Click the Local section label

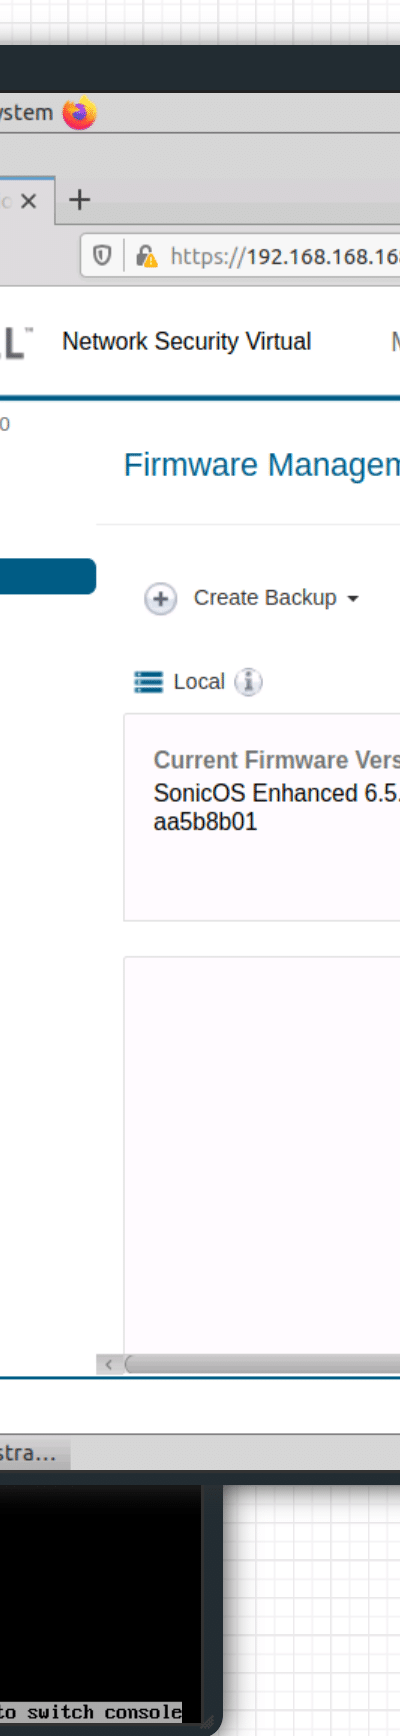tap(199, 681)
